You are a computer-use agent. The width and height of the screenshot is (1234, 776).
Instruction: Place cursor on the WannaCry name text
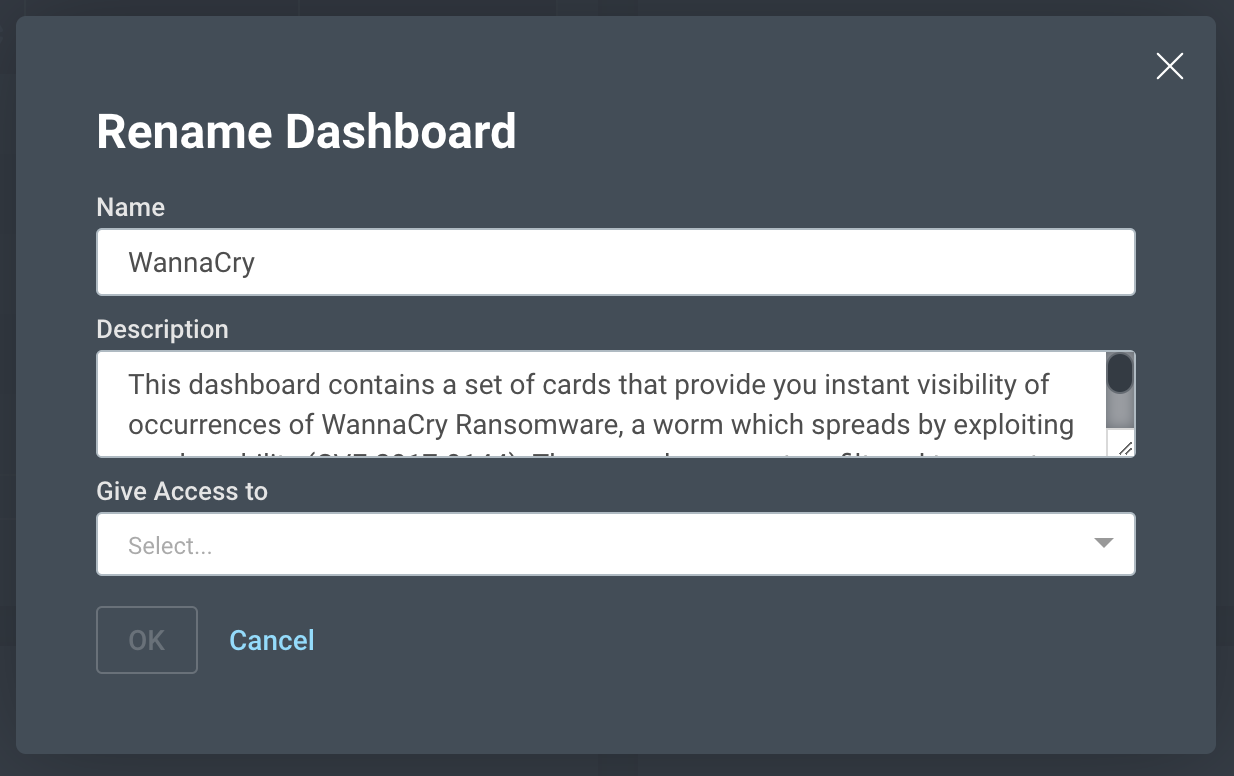[x=191, y=263]
